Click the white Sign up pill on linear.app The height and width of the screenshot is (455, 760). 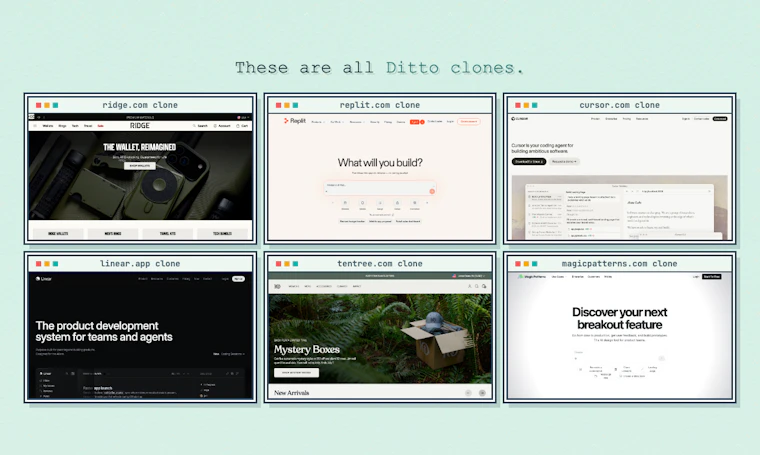(x=238, y=279)
